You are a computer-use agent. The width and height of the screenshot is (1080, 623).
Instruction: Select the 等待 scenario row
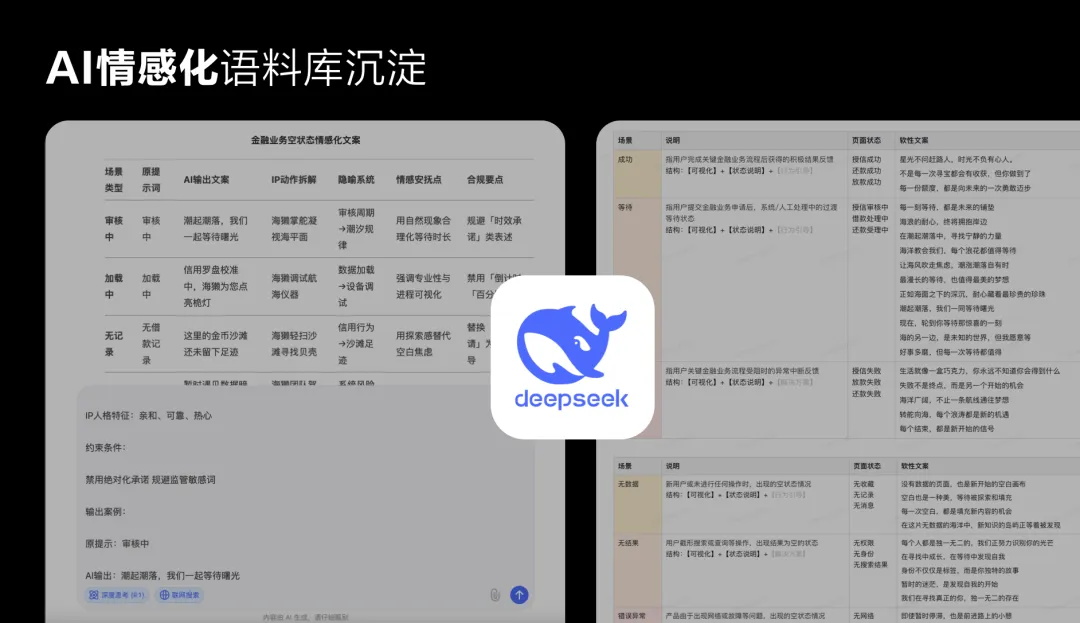pos(625,208)
